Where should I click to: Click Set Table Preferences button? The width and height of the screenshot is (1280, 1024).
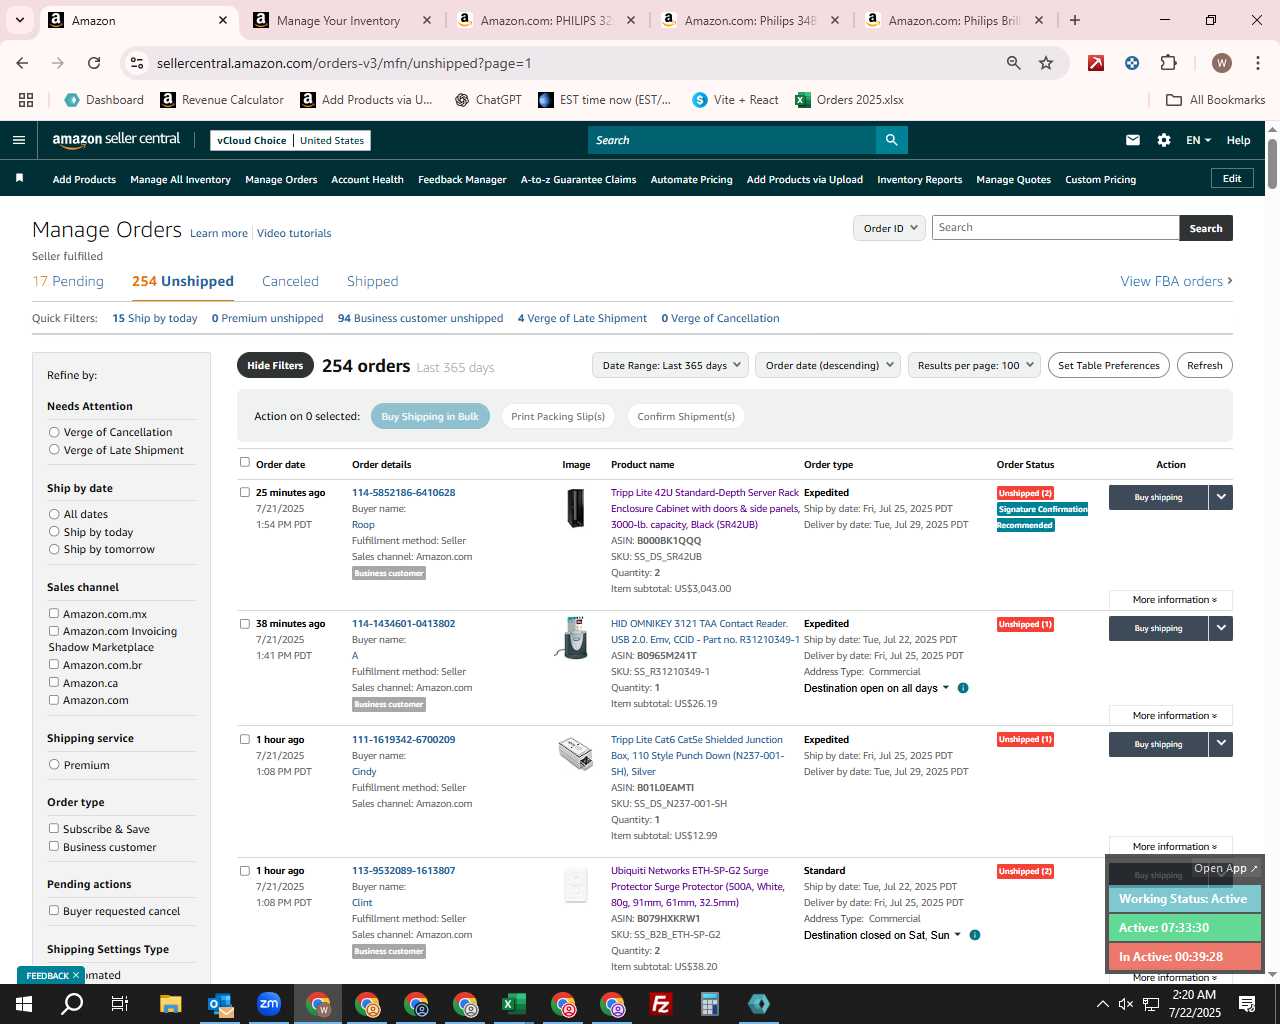click(x=1108, y=365)
